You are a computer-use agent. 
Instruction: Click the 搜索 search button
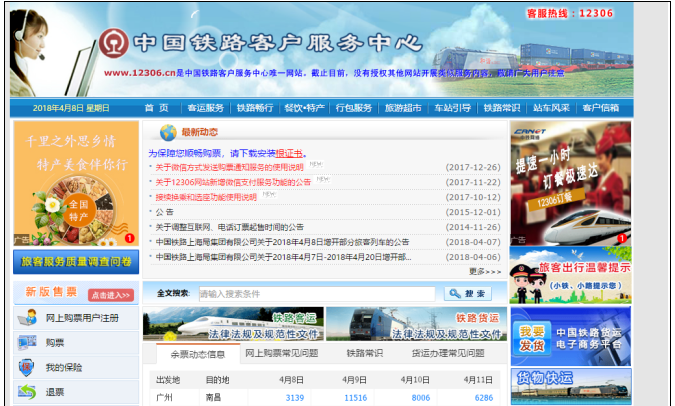click(x=468, y=294)
